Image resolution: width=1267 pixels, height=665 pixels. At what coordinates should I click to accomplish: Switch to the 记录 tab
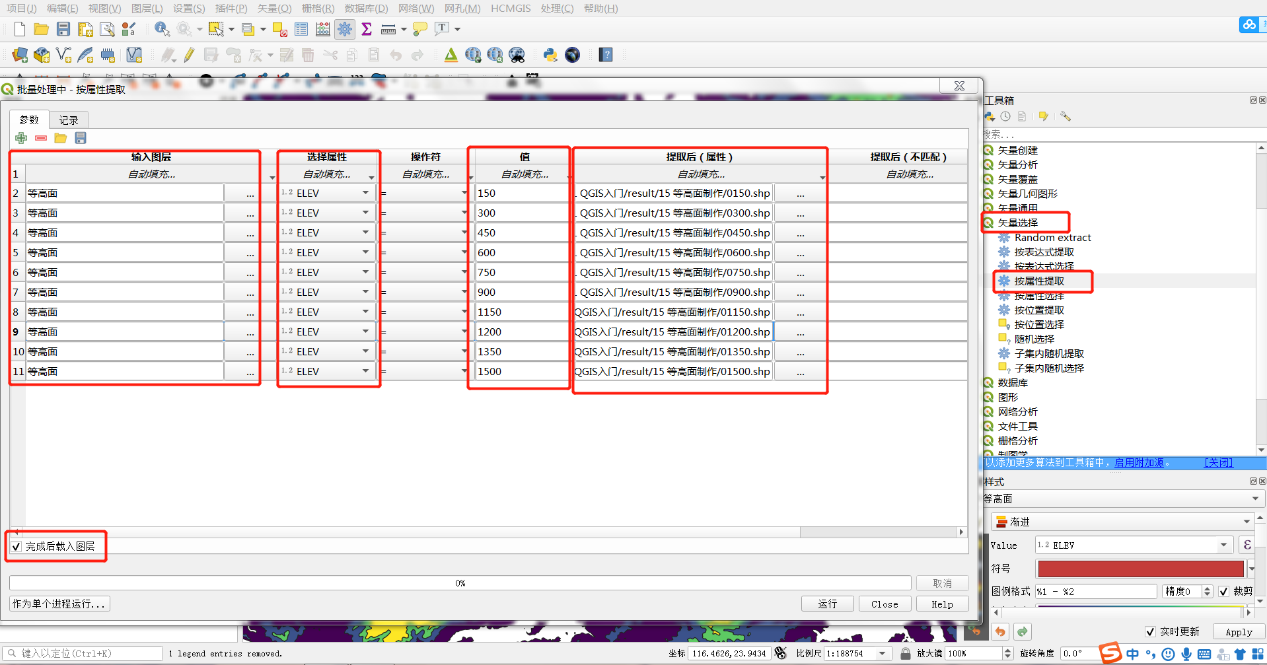[68, 120]
